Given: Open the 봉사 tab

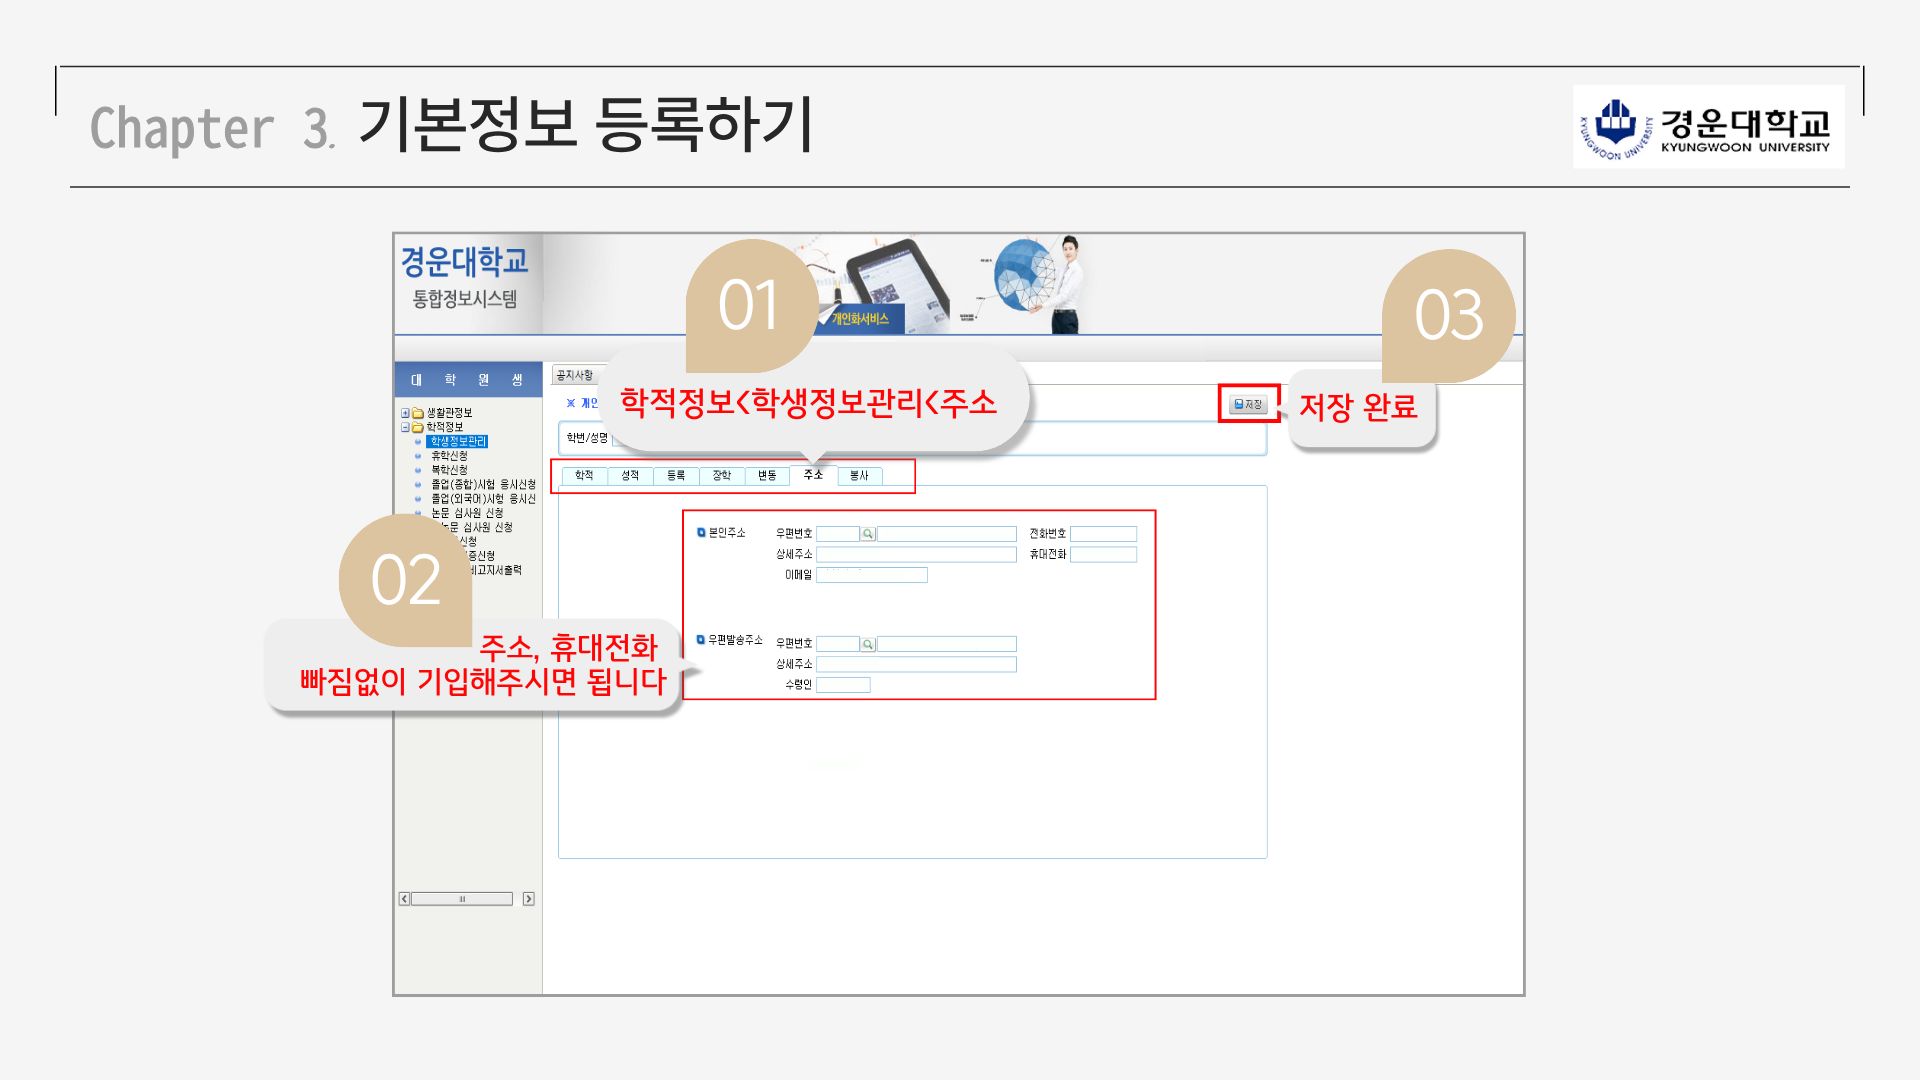Looking at the screenshot, I should [859, 476].
